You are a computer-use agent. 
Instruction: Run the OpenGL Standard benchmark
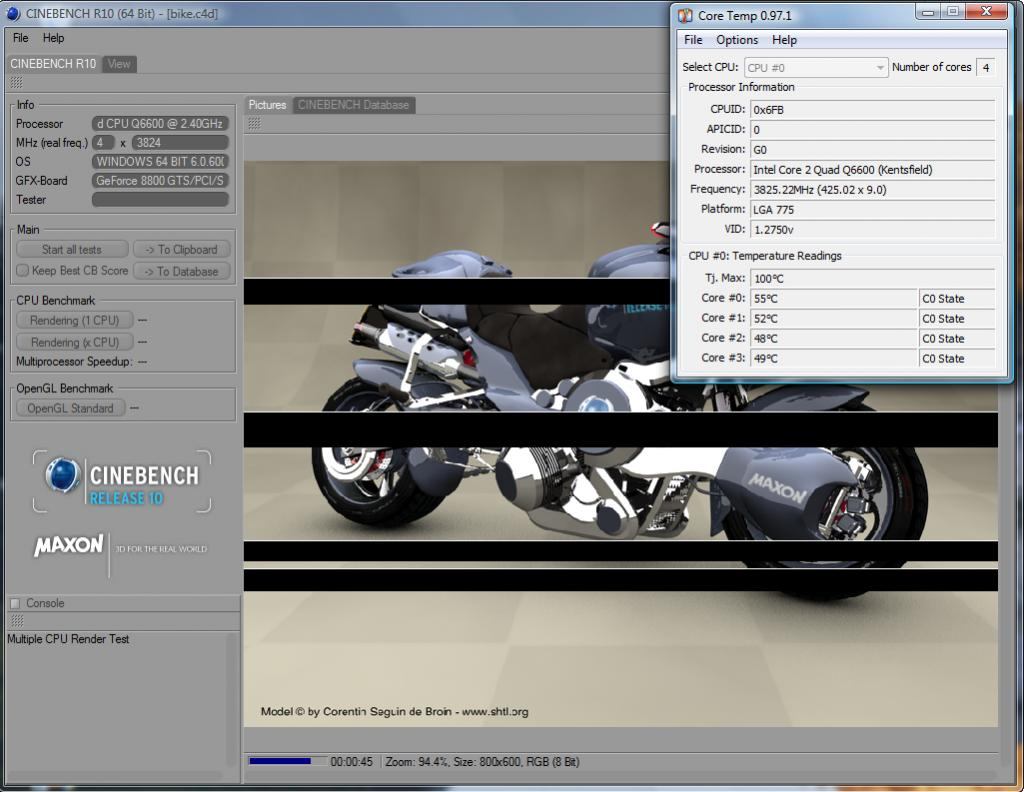click(x=71, y=409)
